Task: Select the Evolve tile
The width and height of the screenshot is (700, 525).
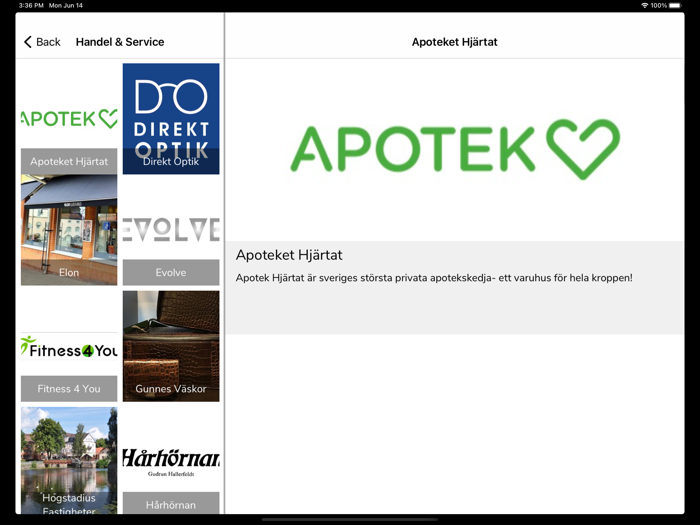Action: (x=171, y=230)
